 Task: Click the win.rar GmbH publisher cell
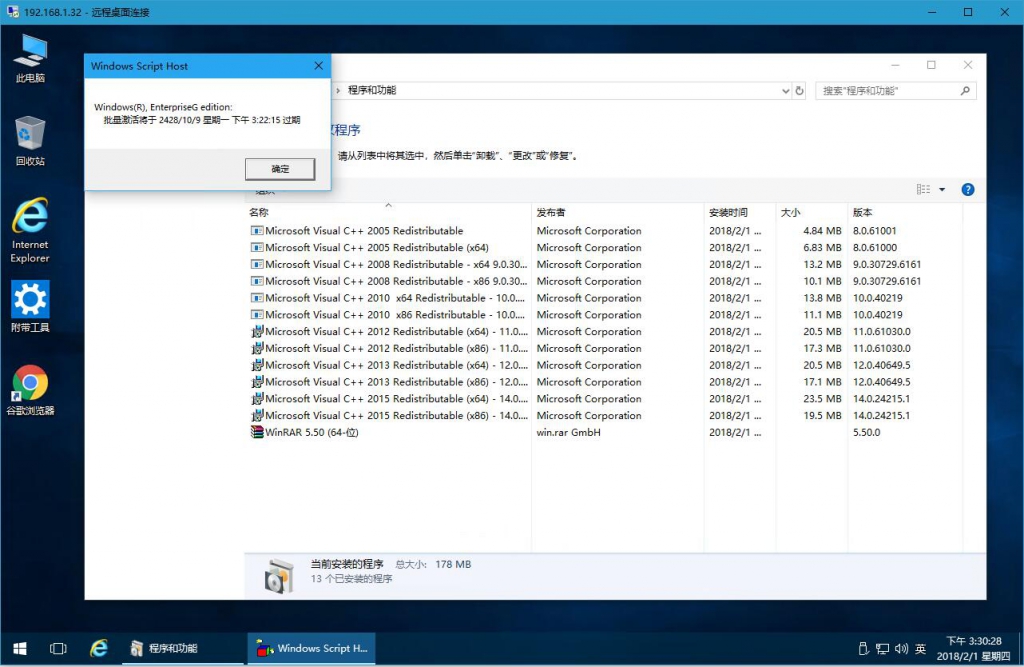coord(568,432)
